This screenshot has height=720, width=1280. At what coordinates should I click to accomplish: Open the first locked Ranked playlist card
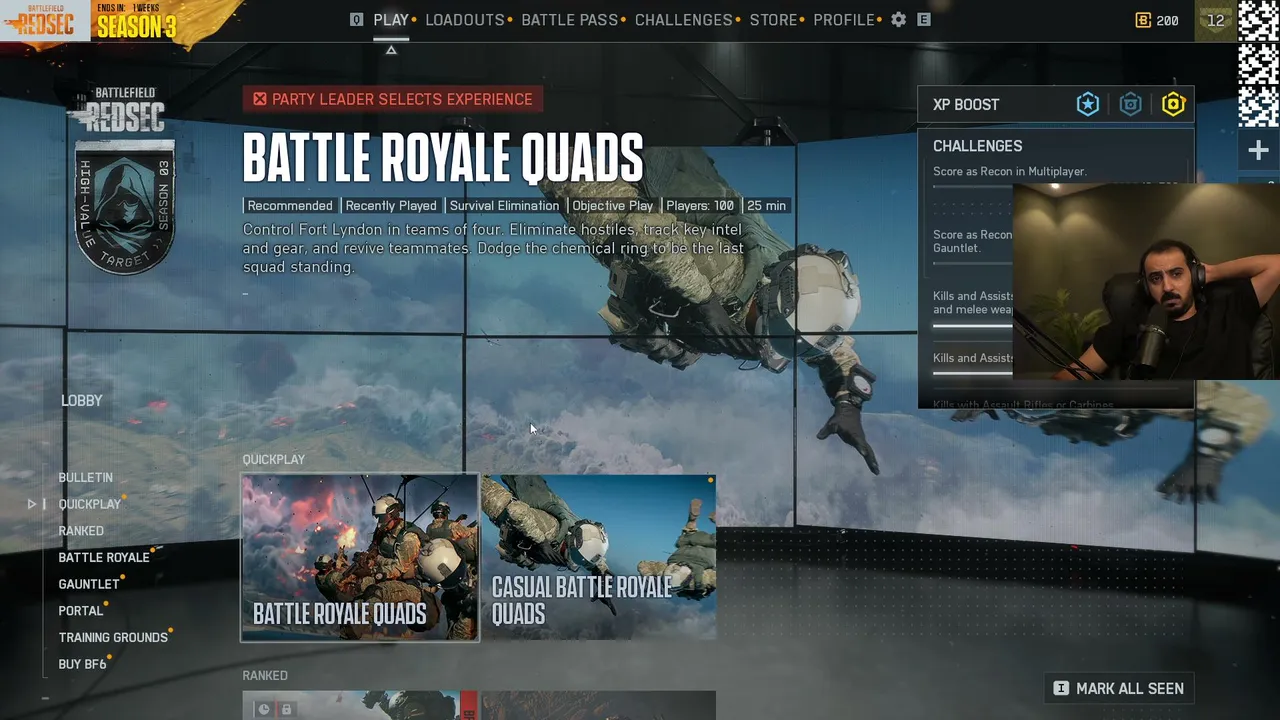tap(360, 705)
